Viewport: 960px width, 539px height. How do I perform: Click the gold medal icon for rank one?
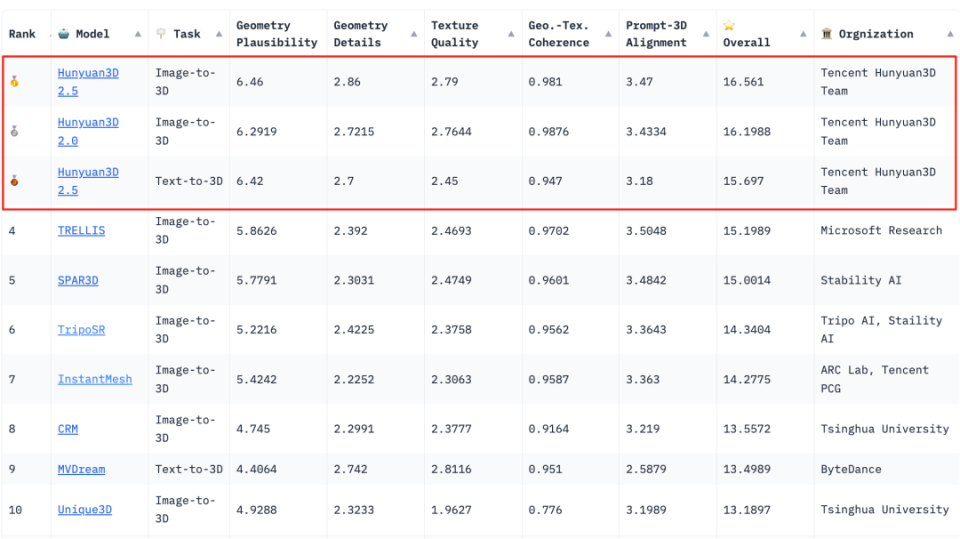point(14,81)
